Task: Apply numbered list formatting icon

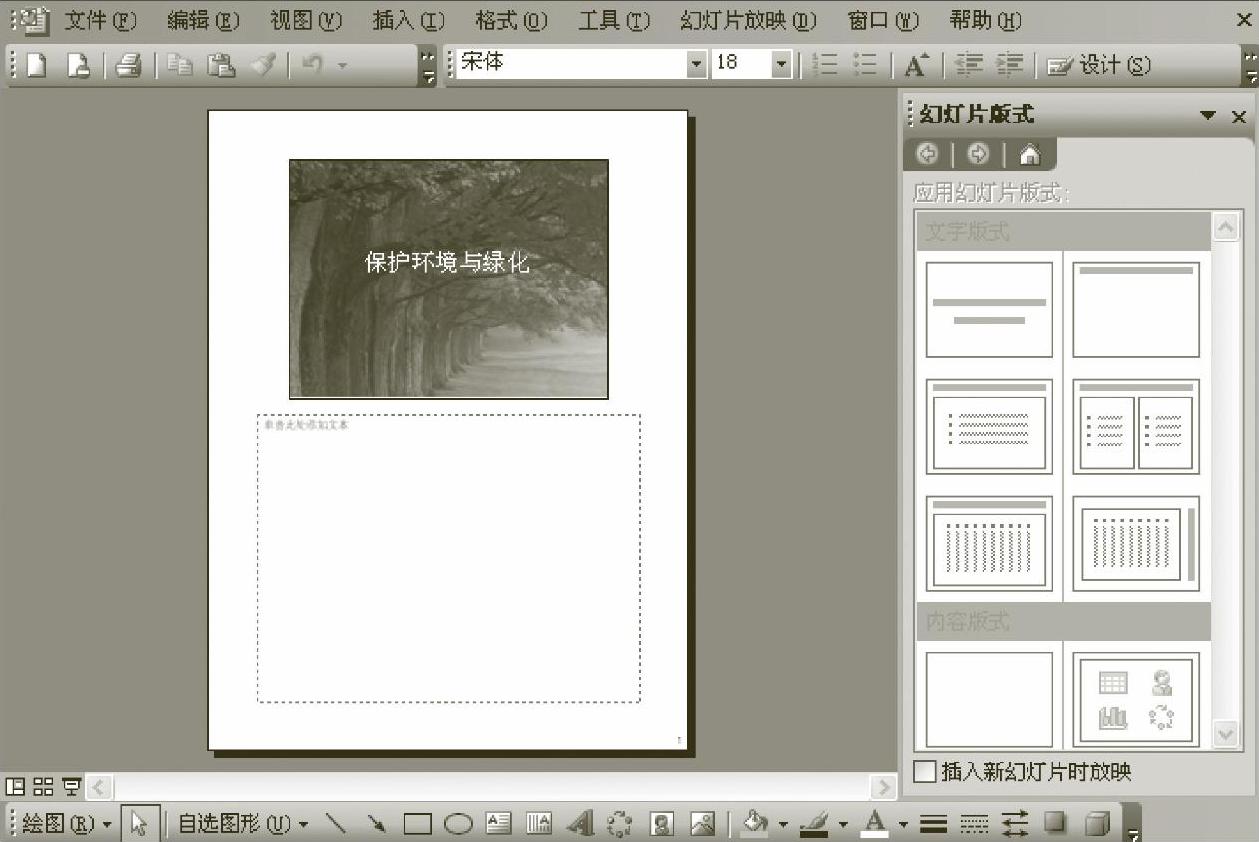Action: tap(825, 65)
